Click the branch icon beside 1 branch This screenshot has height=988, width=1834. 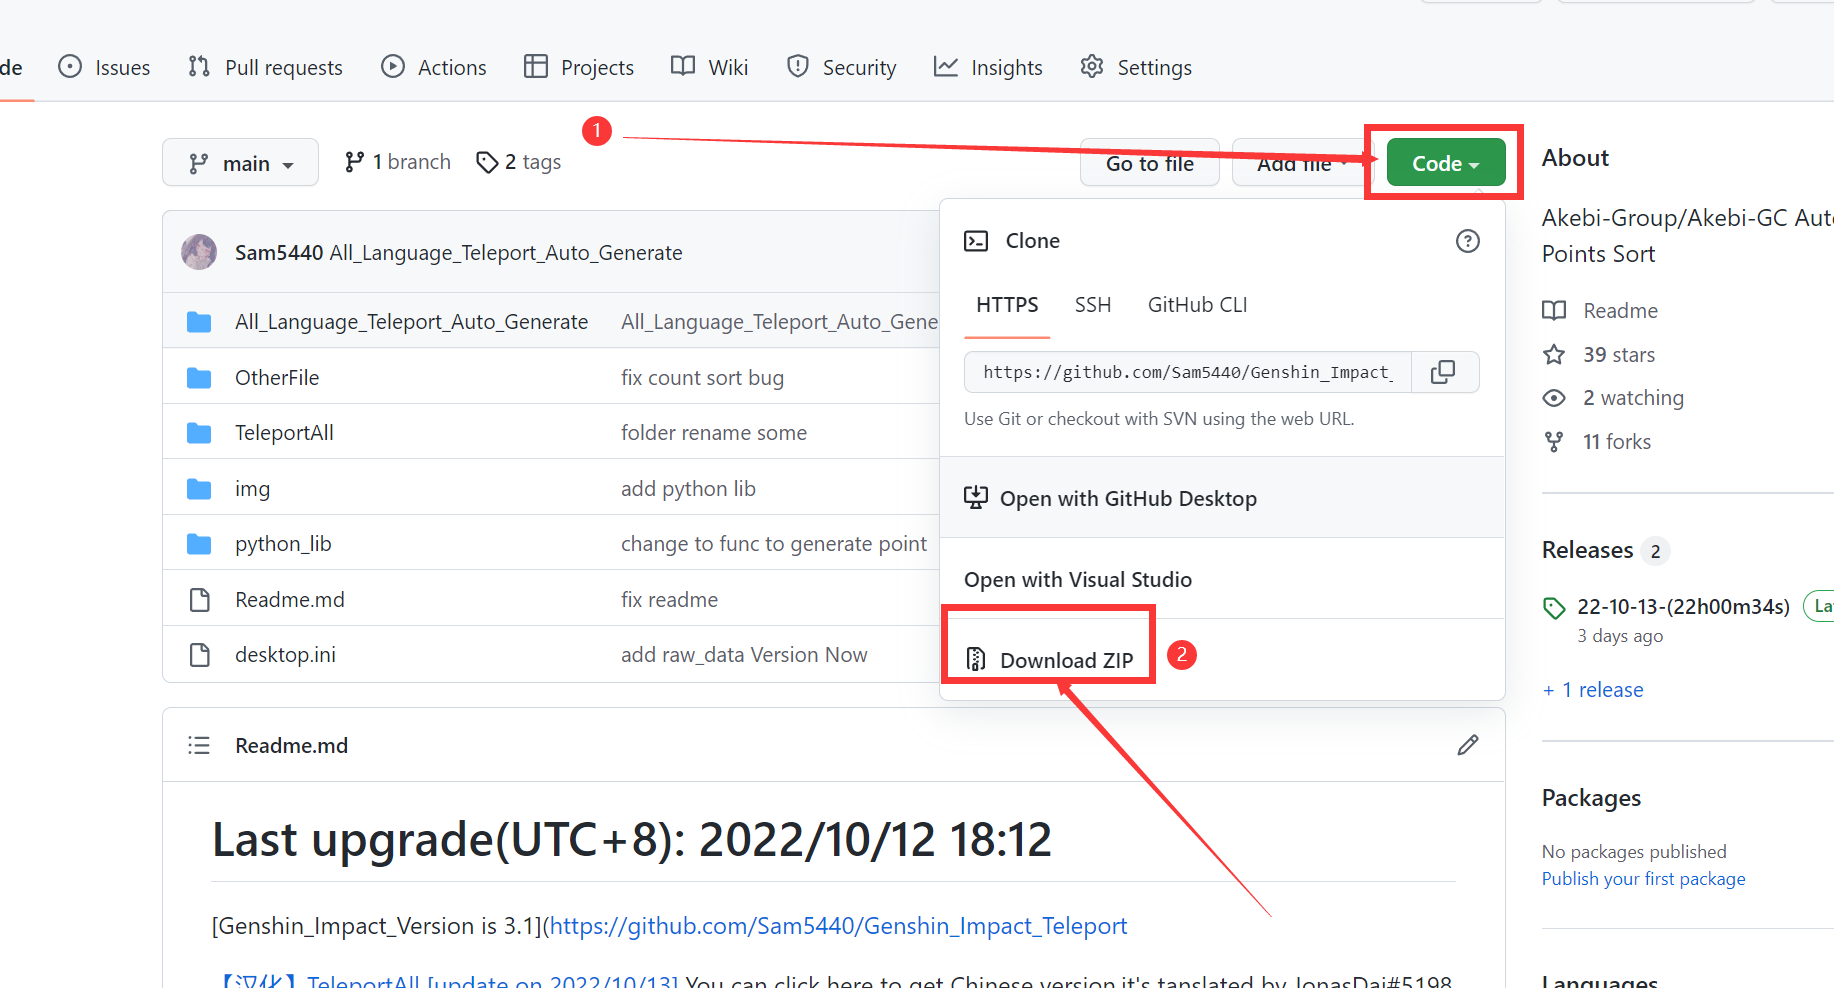[354, 162]
